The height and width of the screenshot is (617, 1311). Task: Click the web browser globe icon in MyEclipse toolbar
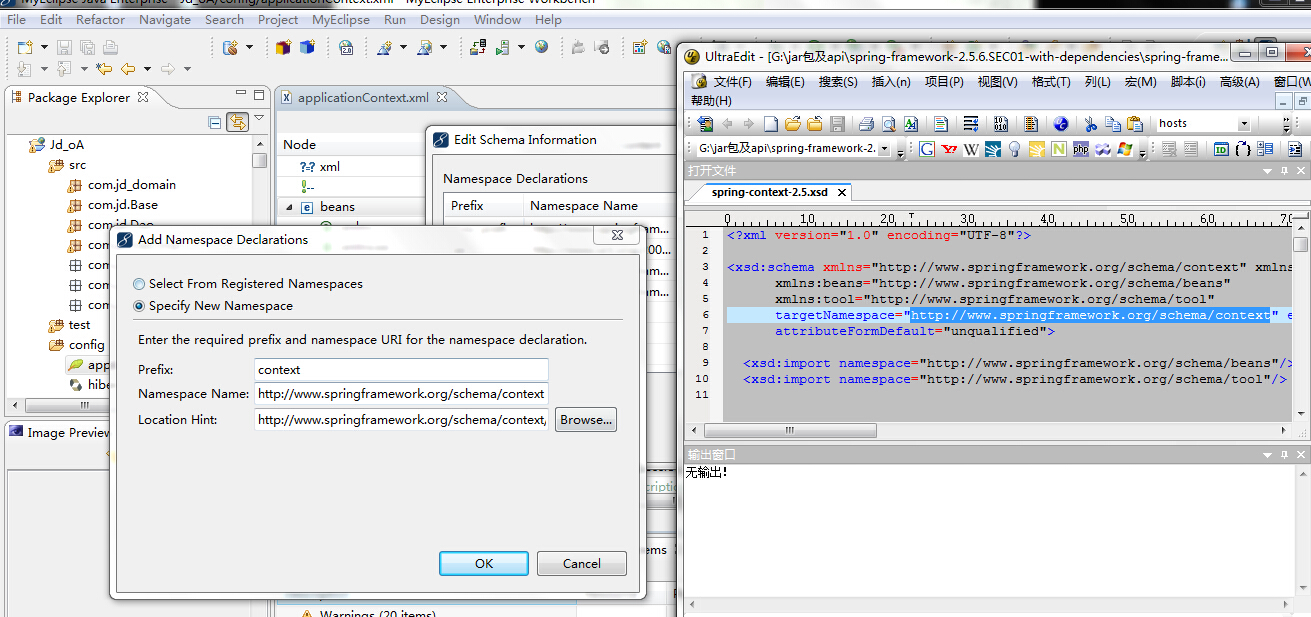point(541,47)
